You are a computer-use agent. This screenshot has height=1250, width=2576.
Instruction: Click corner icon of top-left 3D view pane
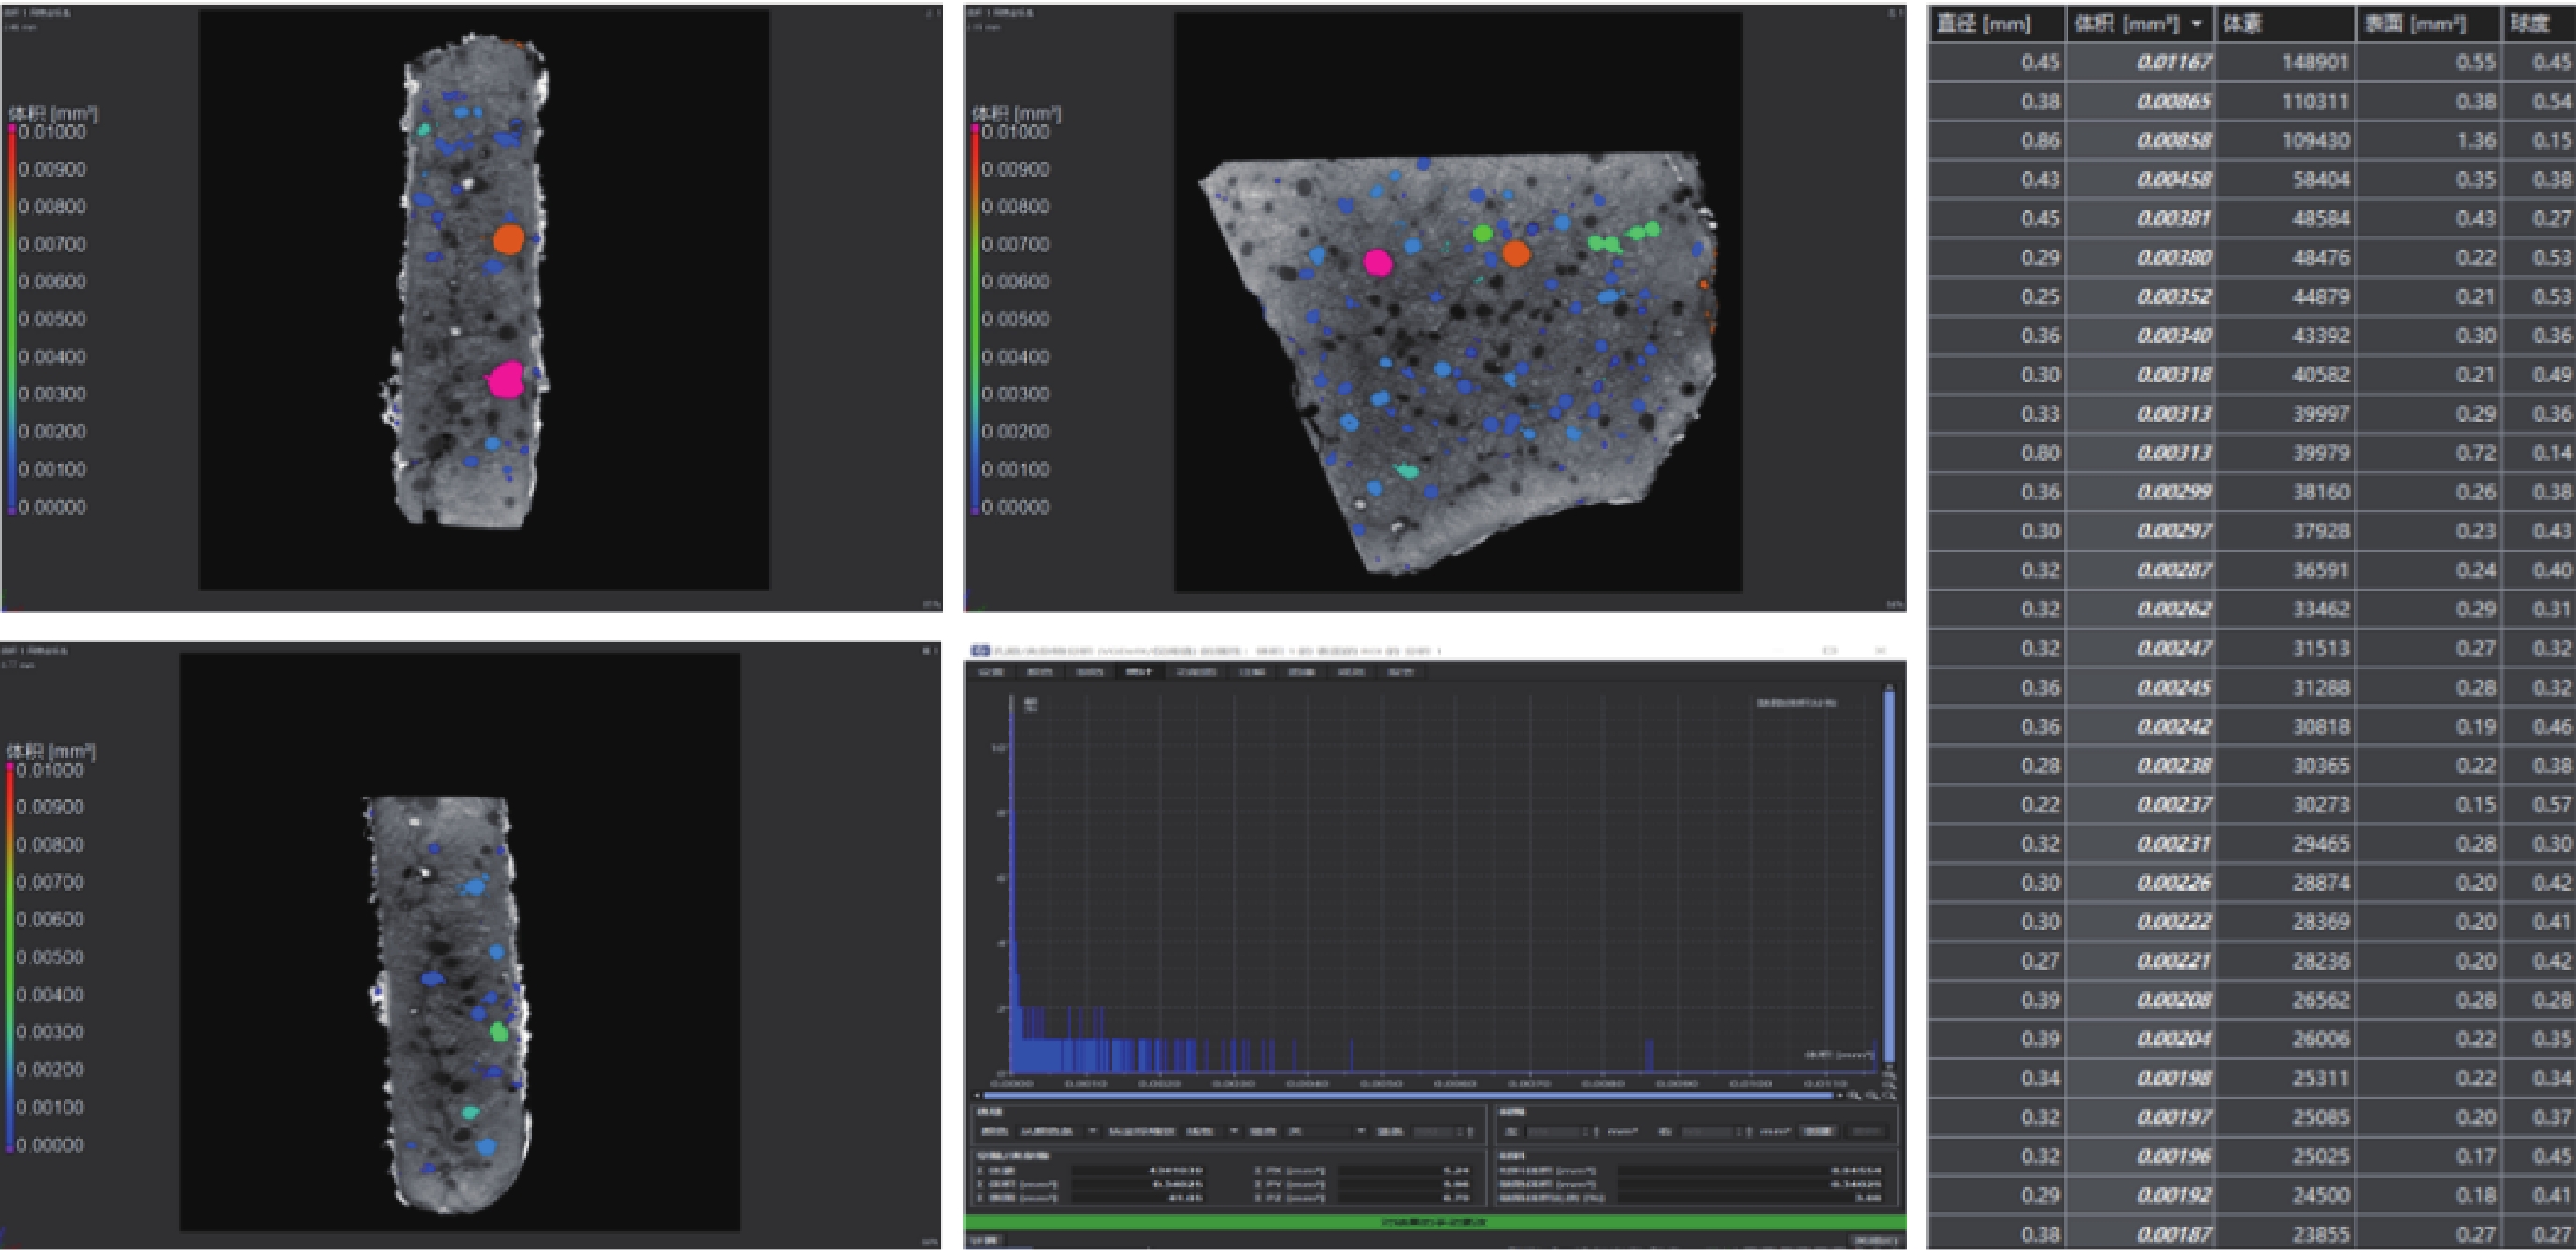[x=932, y=13]
